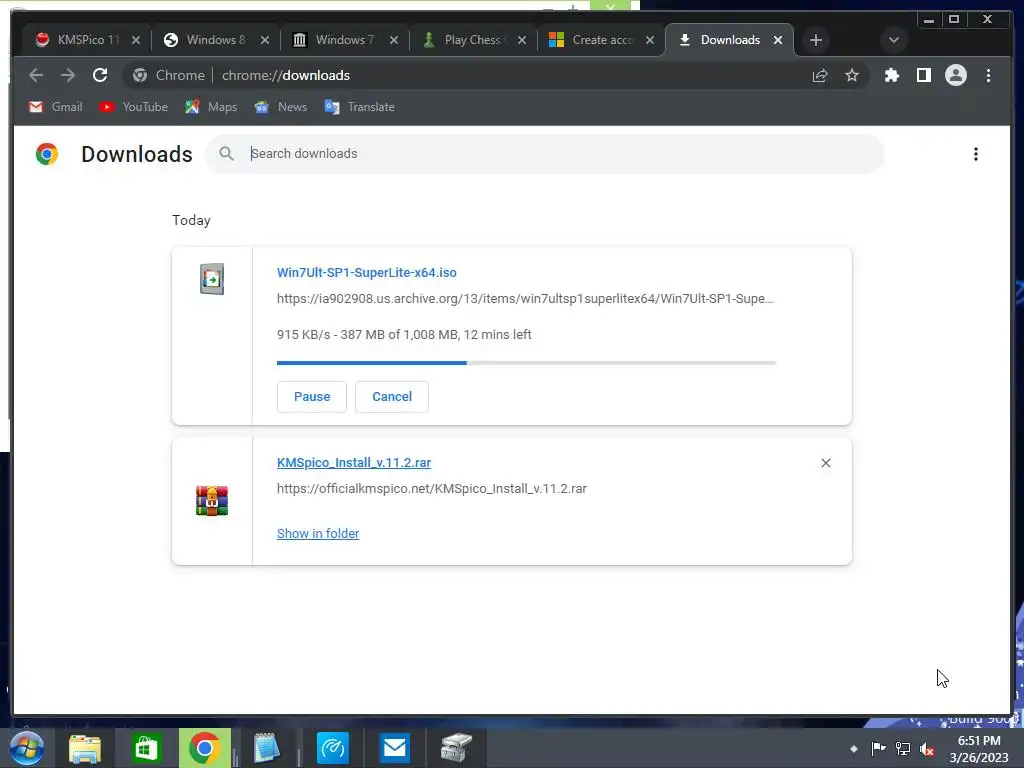
Task: Close the Windows 7 tab
Action: pyautogui.click(x=394, y=40)
